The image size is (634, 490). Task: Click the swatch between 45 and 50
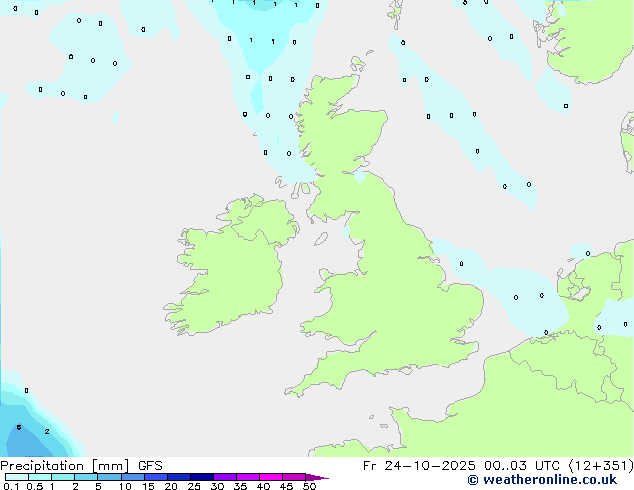click(294, 477)
